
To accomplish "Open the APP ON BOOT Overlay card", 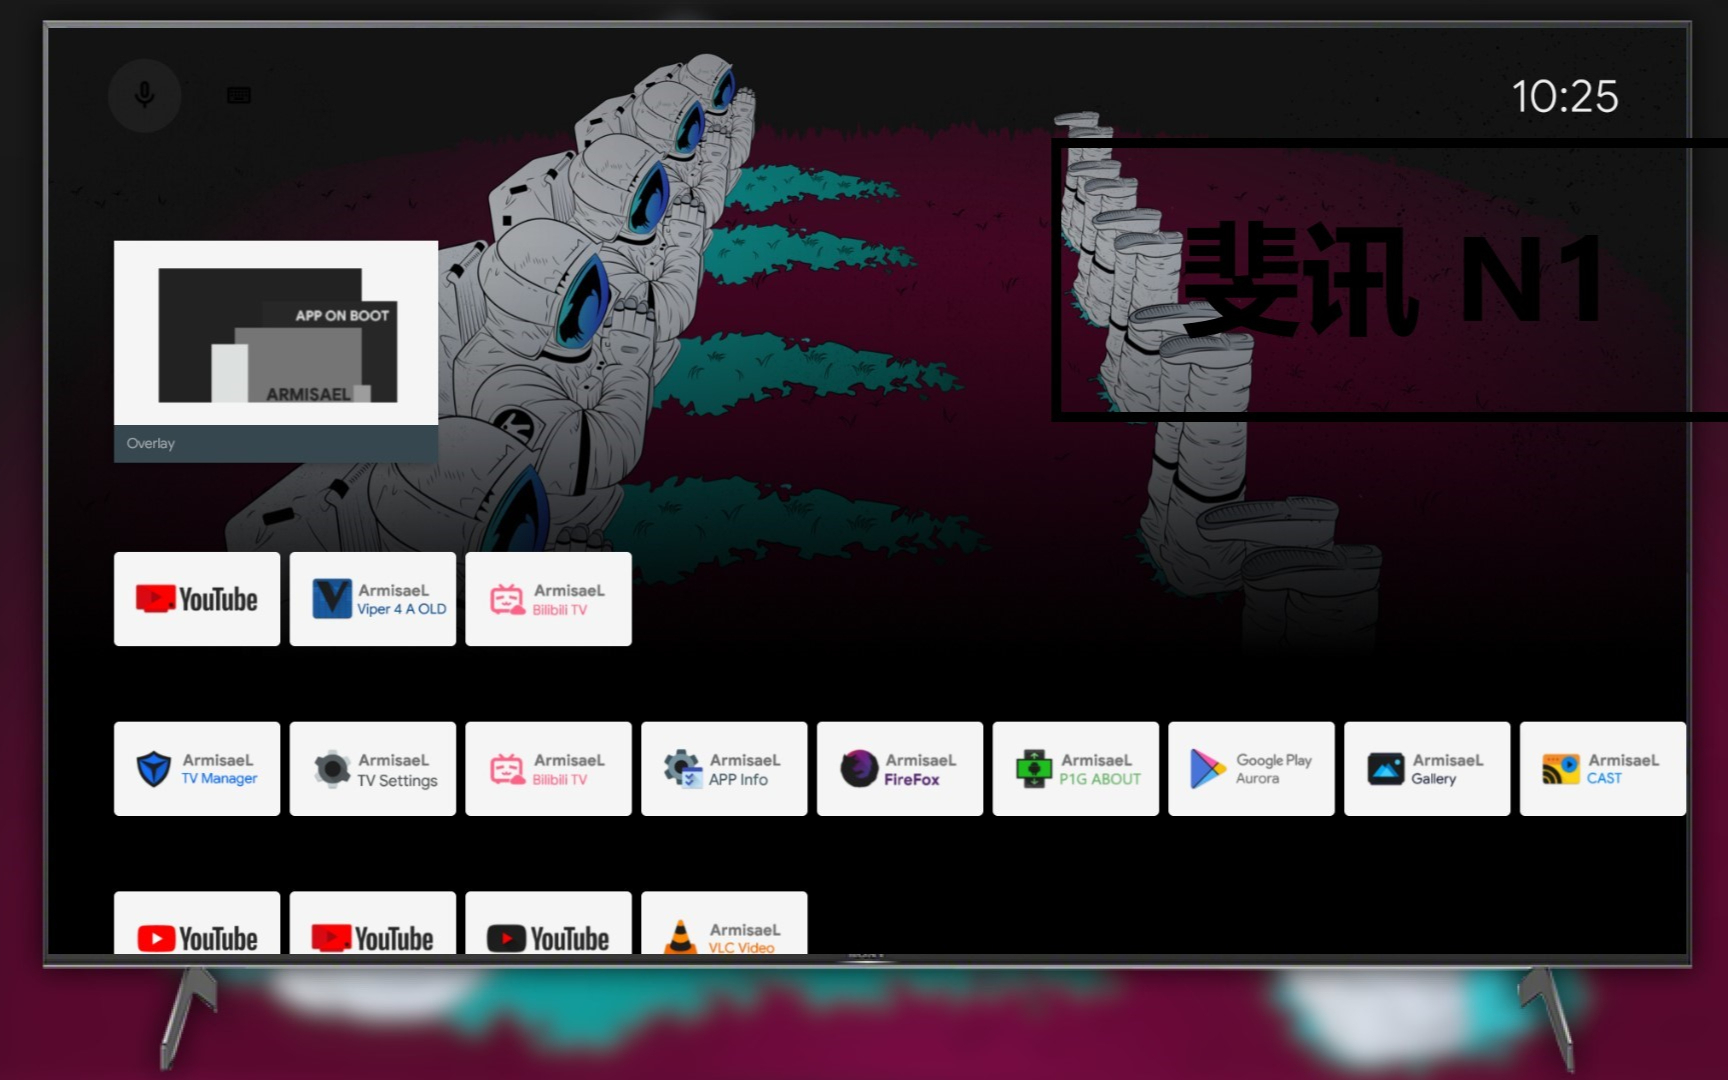I will point(276,351).
